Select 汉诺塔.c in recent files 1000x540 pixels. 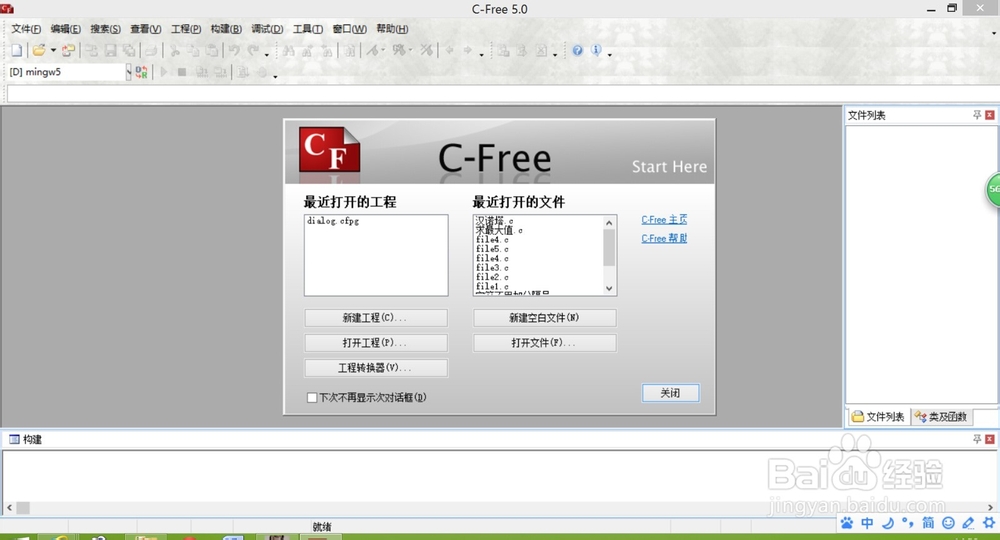tap(494, 221)
